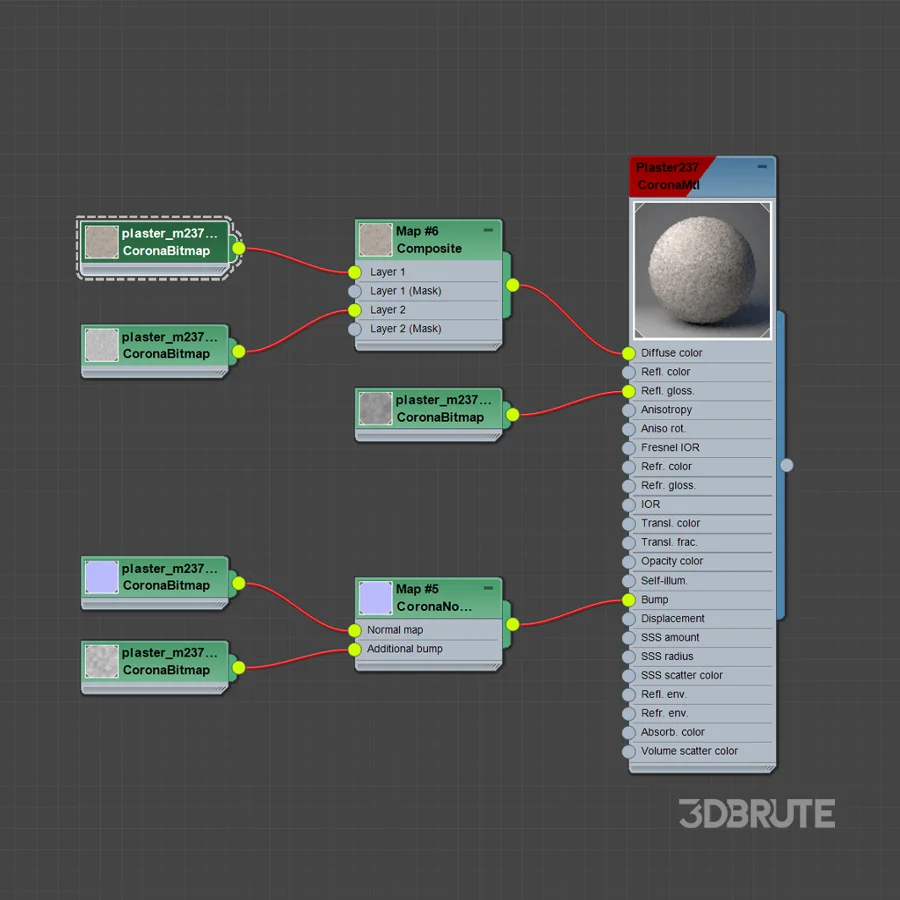Click the Aniso rot. input socket
900x900 pixels.
point(629,429)
